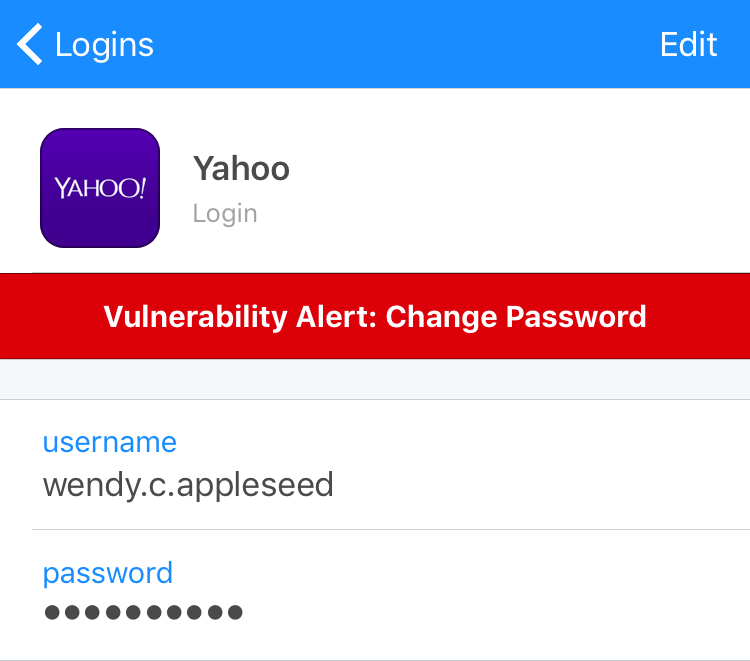The width and height of the screenshot is (750, 661).
Task: Copy the wendy.c.appleseed username value
Action: pos(188,485)
